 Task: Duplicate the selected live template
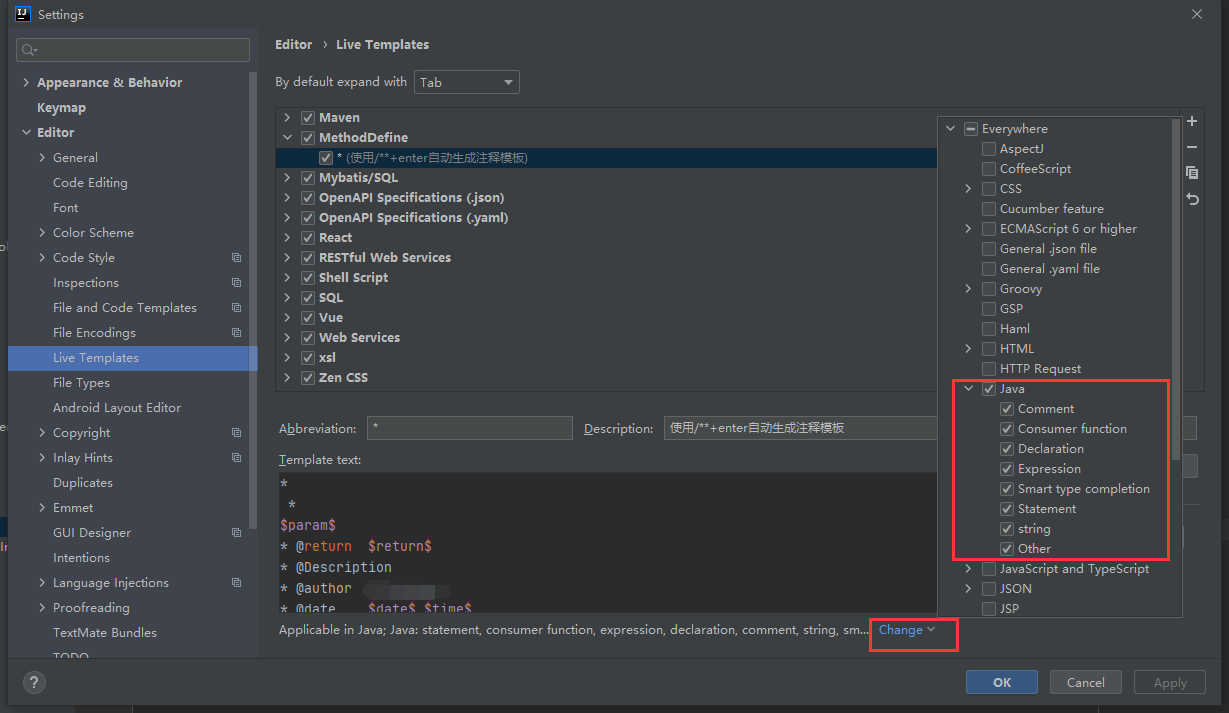[x=1192, y=172]
